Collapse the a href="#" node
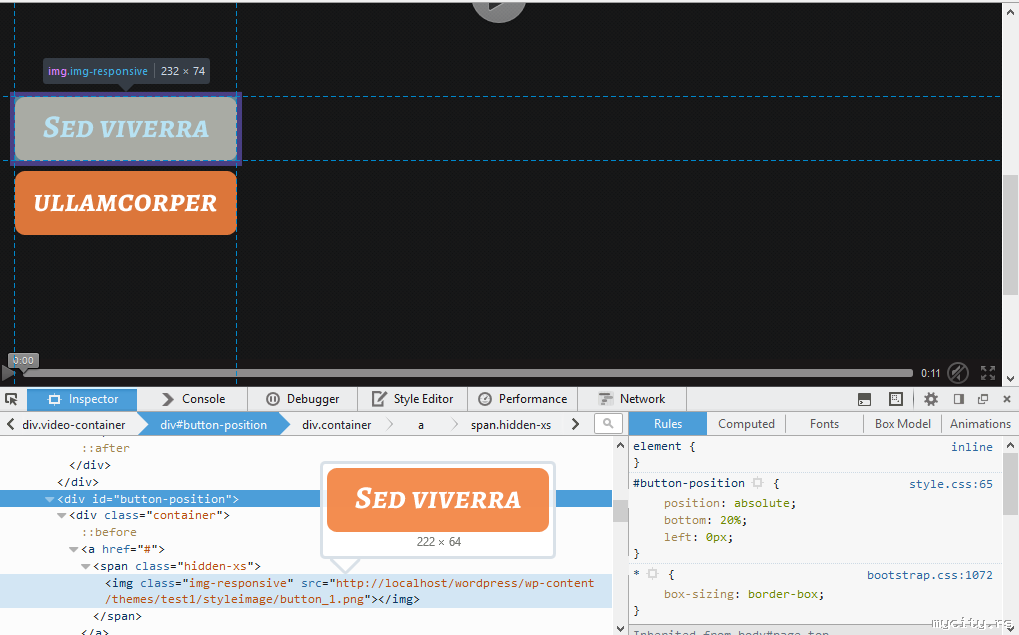Screen dimensions: 1019x635 click(x=74, y=550)
